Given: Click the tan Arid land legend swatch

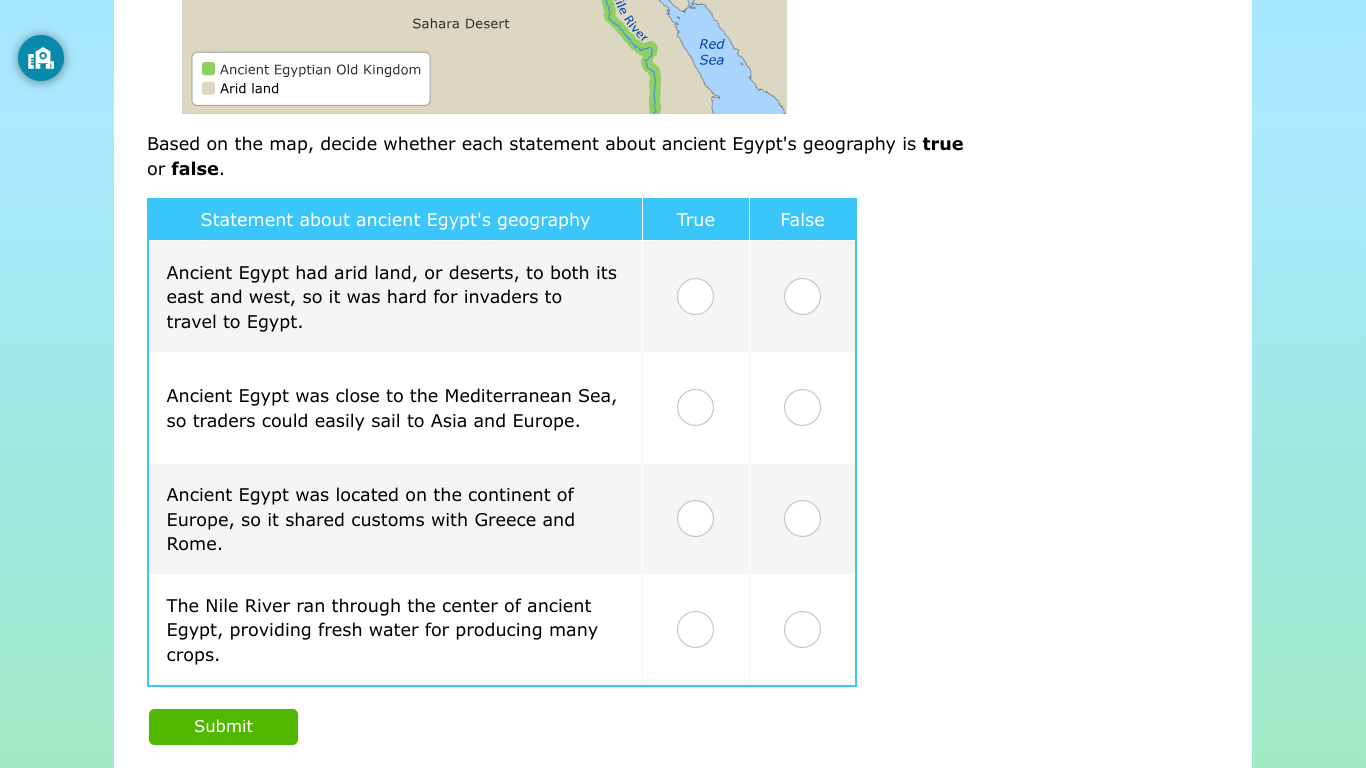Looking at the screenshot, I should 208,87.
